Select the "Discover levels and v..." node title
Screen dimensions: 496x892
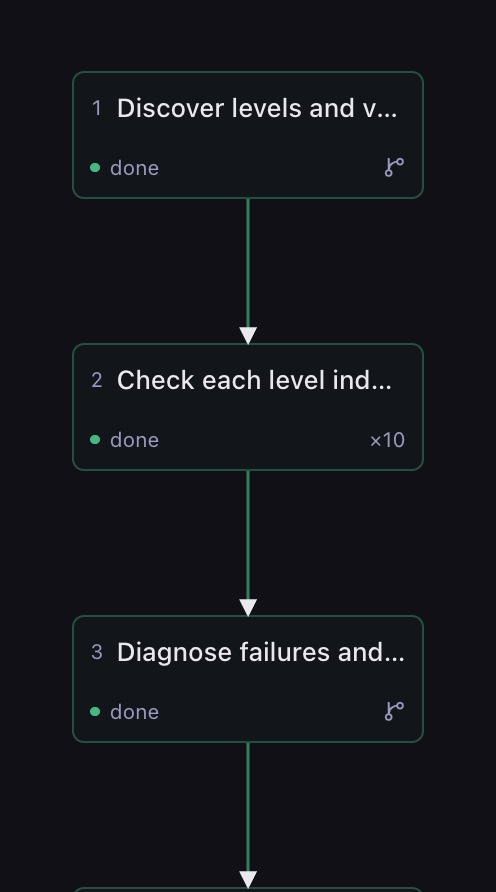(x=257, y=108)
